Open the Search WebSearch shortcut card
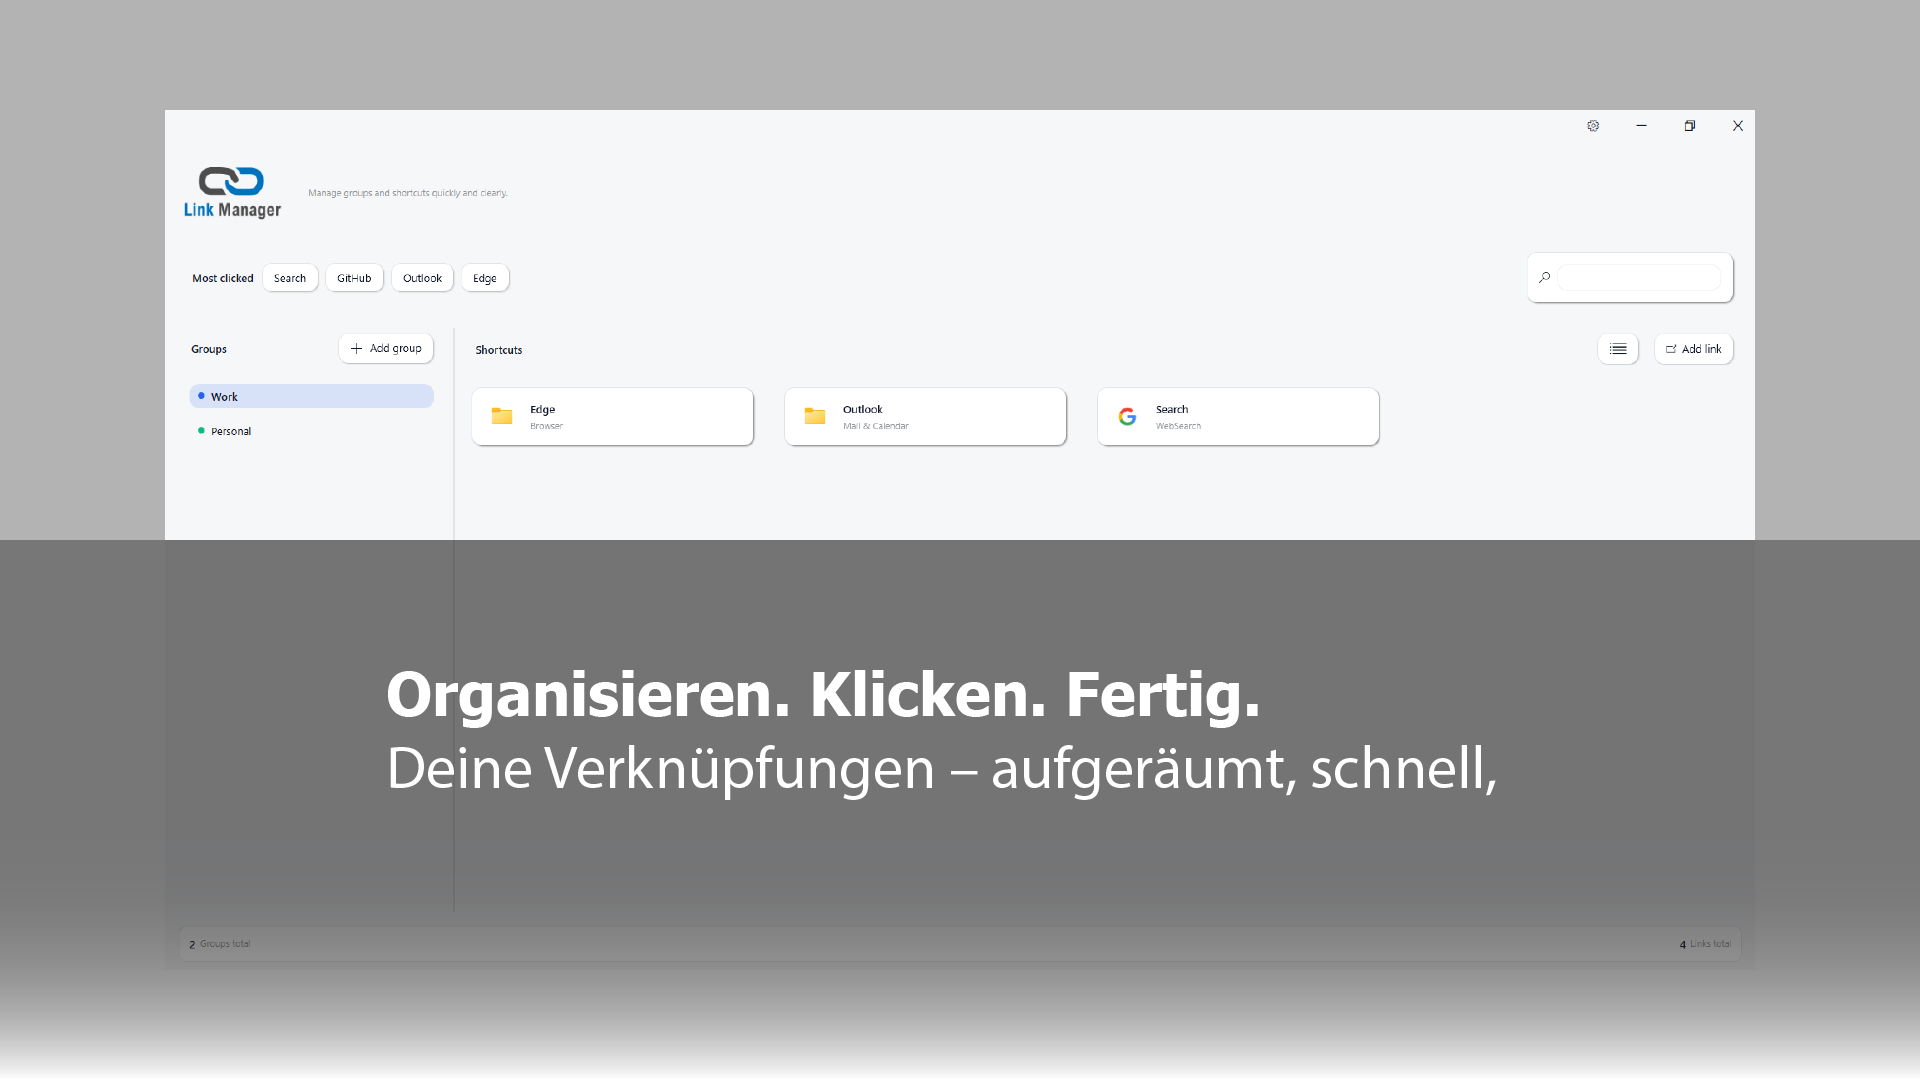Viewport: 1920px width, 1080px height. click(1238, 416)
